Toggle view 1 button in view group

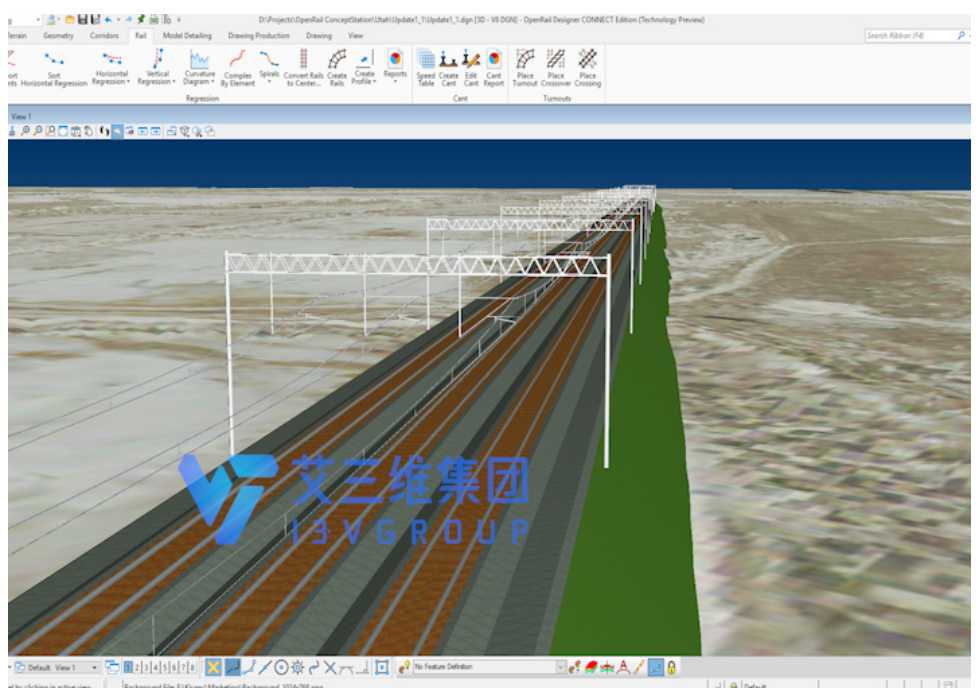(128, 667)
